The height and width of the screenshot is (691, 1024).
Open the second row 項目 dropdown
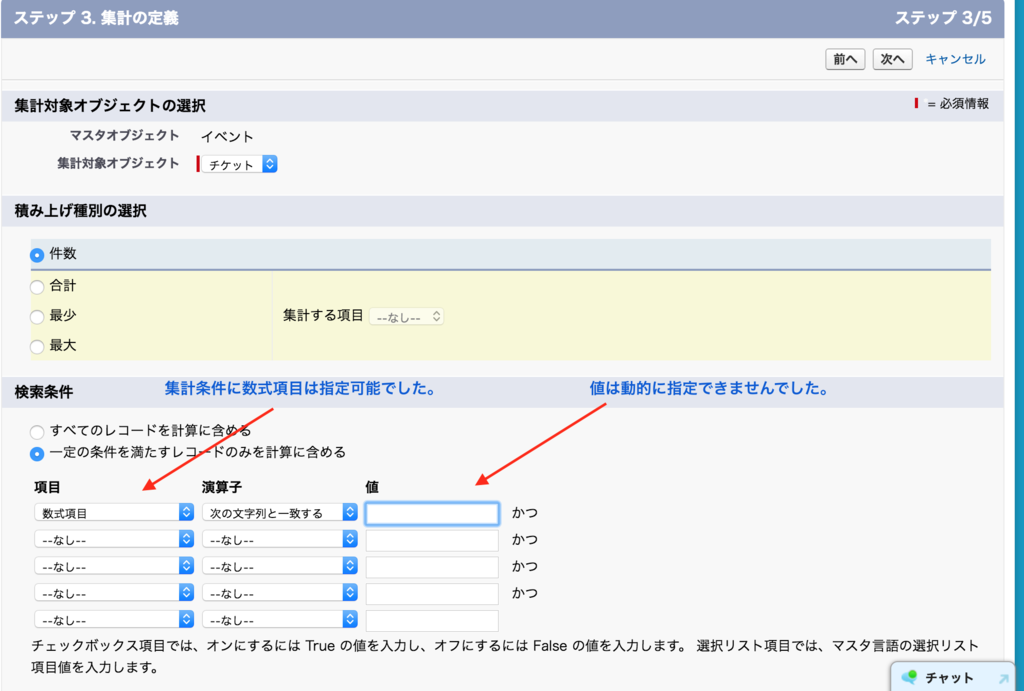point(114,539)
